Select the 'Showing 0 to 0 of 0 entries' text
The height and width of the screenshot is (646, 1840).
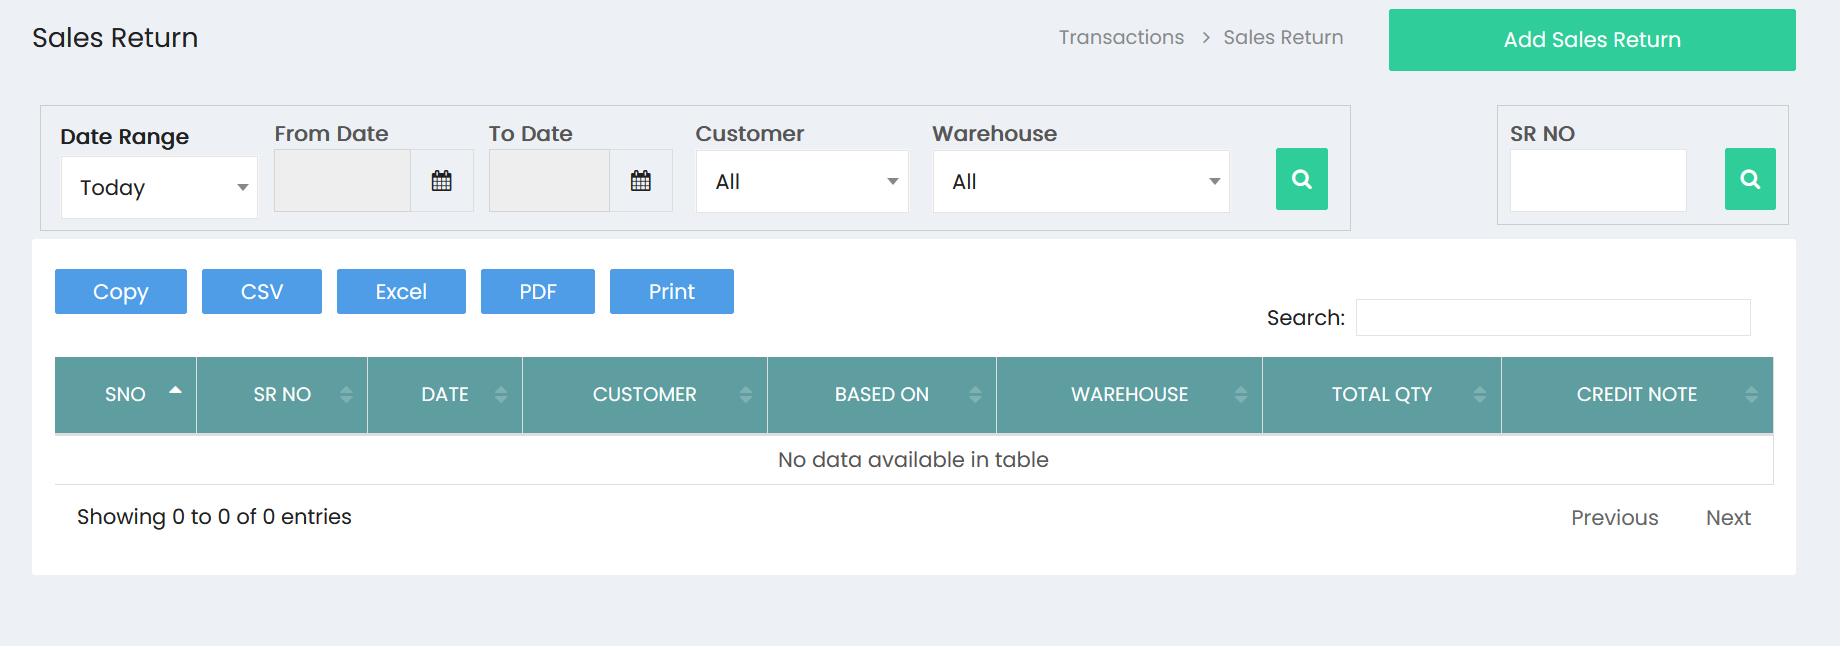[214, 517]
